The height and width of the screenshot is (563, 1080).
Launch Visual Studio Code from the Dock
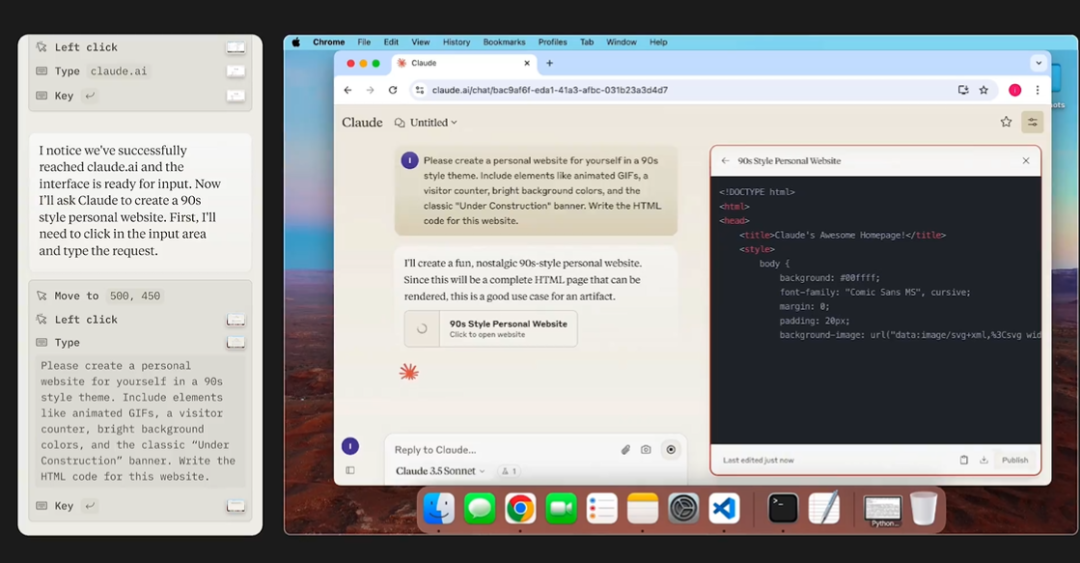point(724,509)
